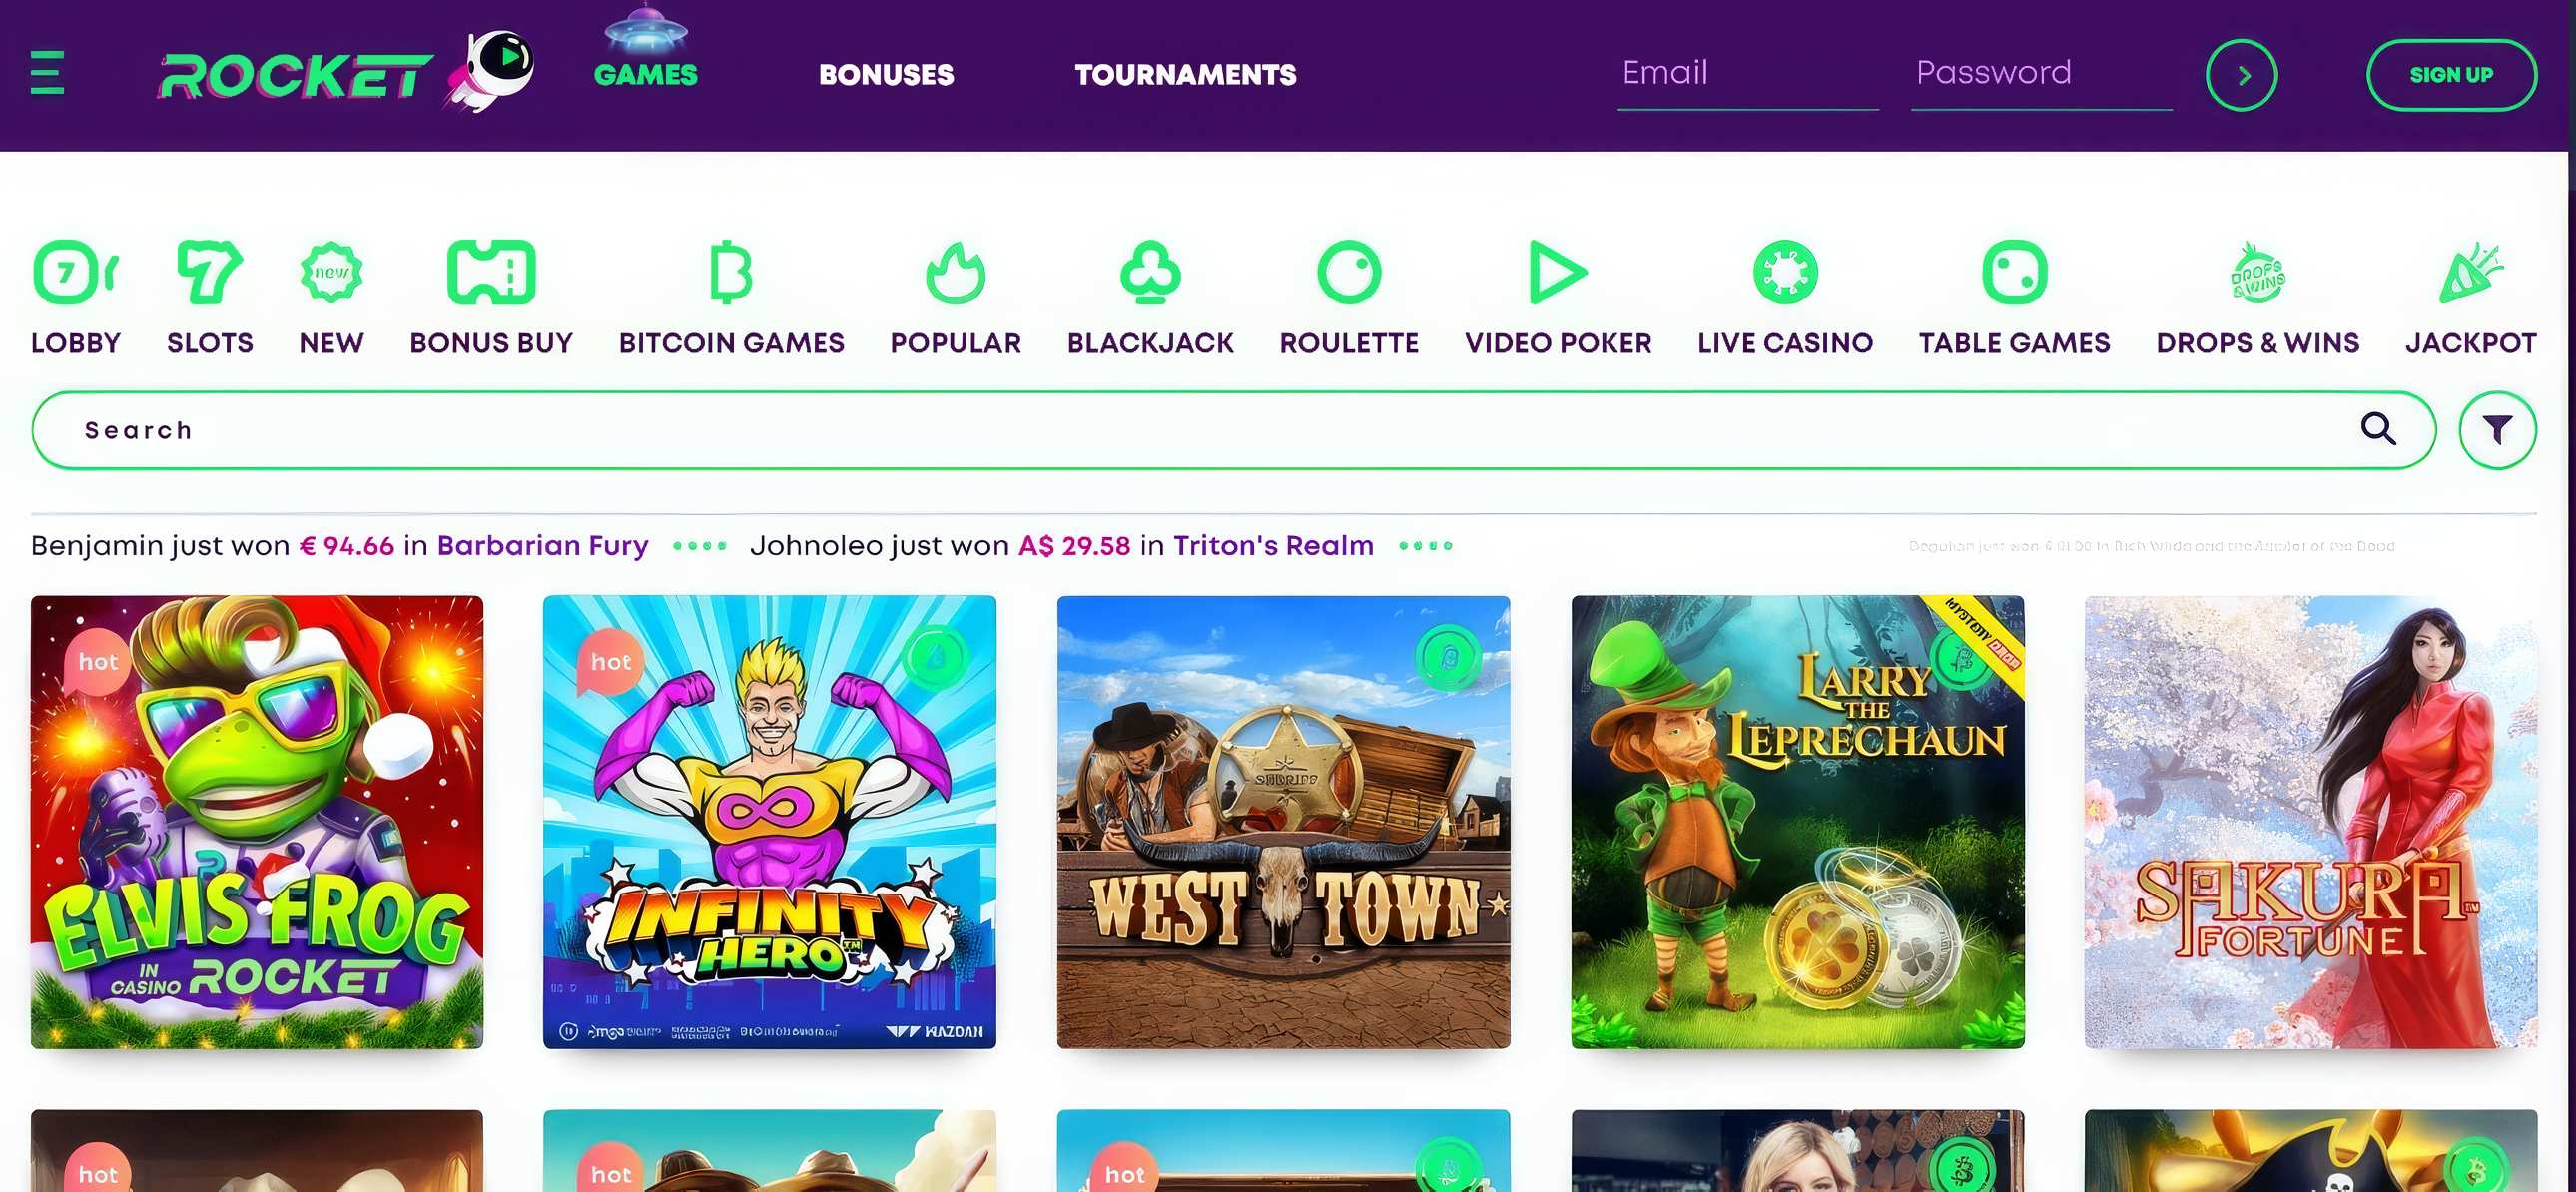Open the Barbarian Fury winner link
2576x1192 pixels.
[543, 545]
